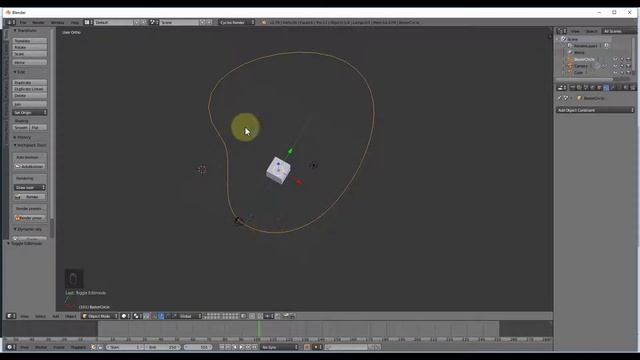
Task: Click the pivot point selector icon
Action: coord(137,316)
